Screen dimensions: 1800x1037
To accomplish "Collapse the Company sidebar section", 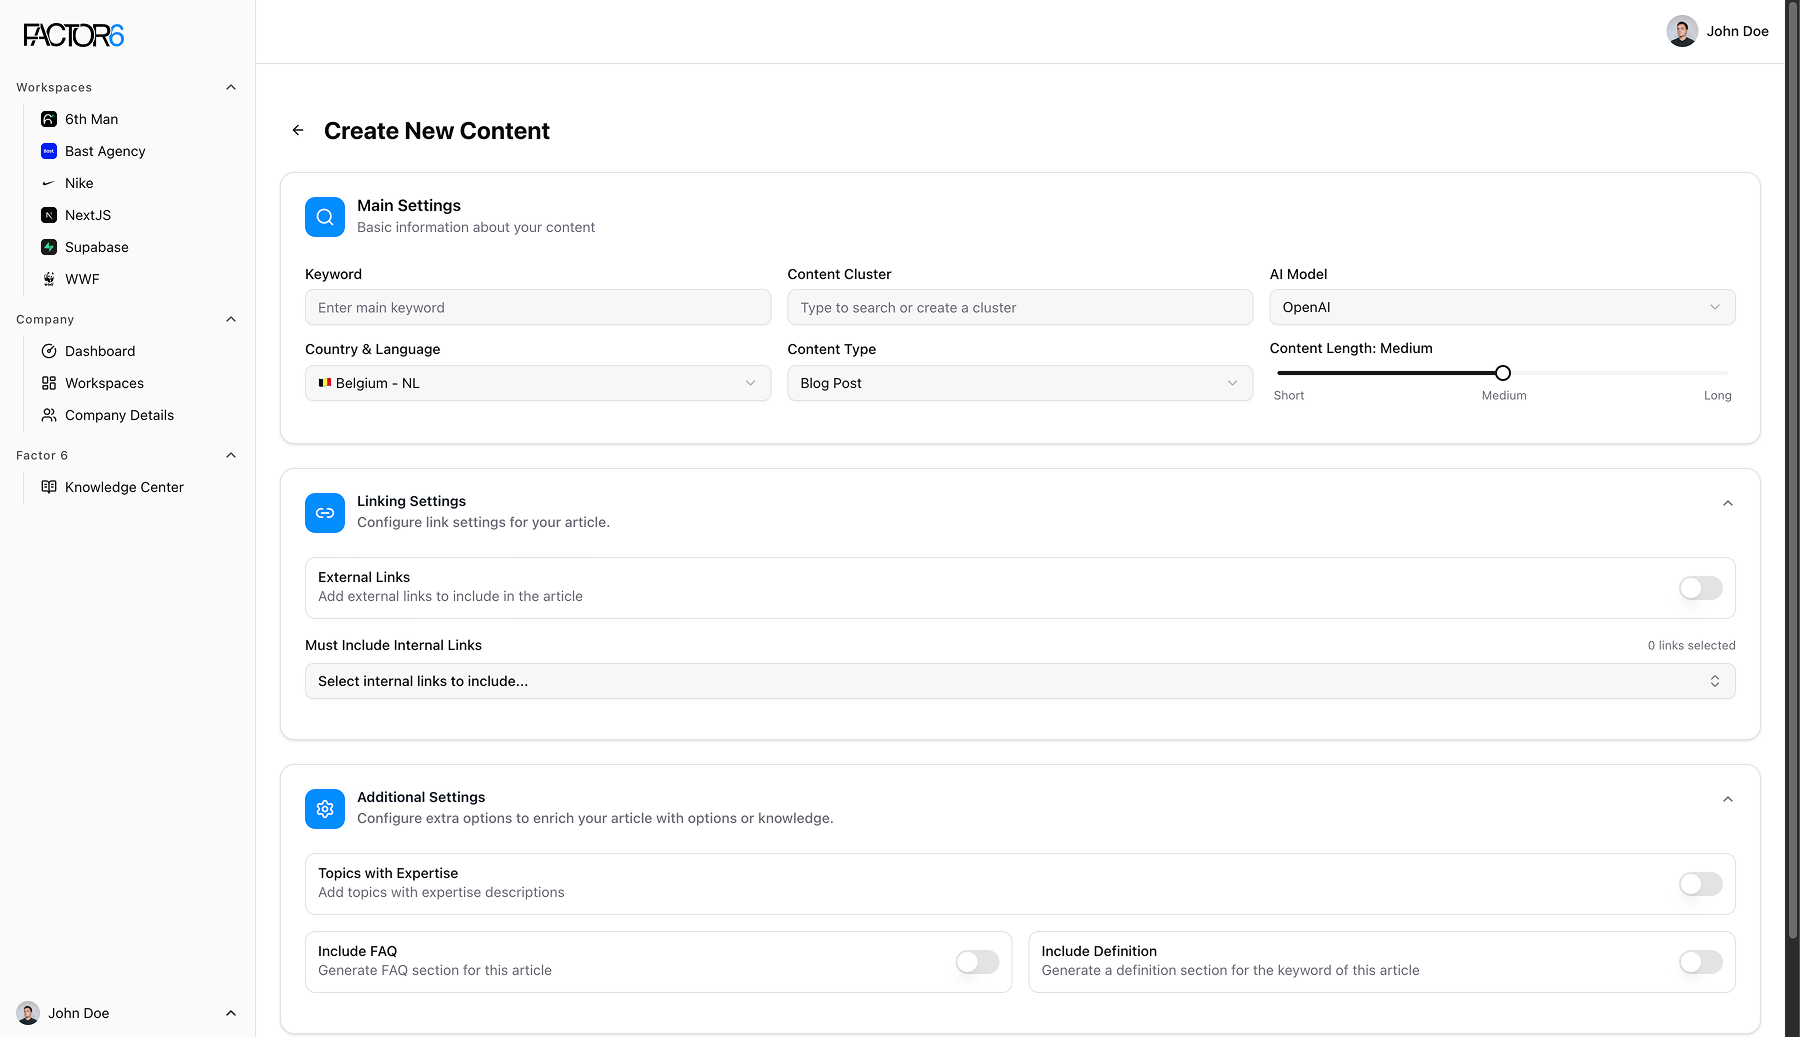I will (x=231, y=319).
